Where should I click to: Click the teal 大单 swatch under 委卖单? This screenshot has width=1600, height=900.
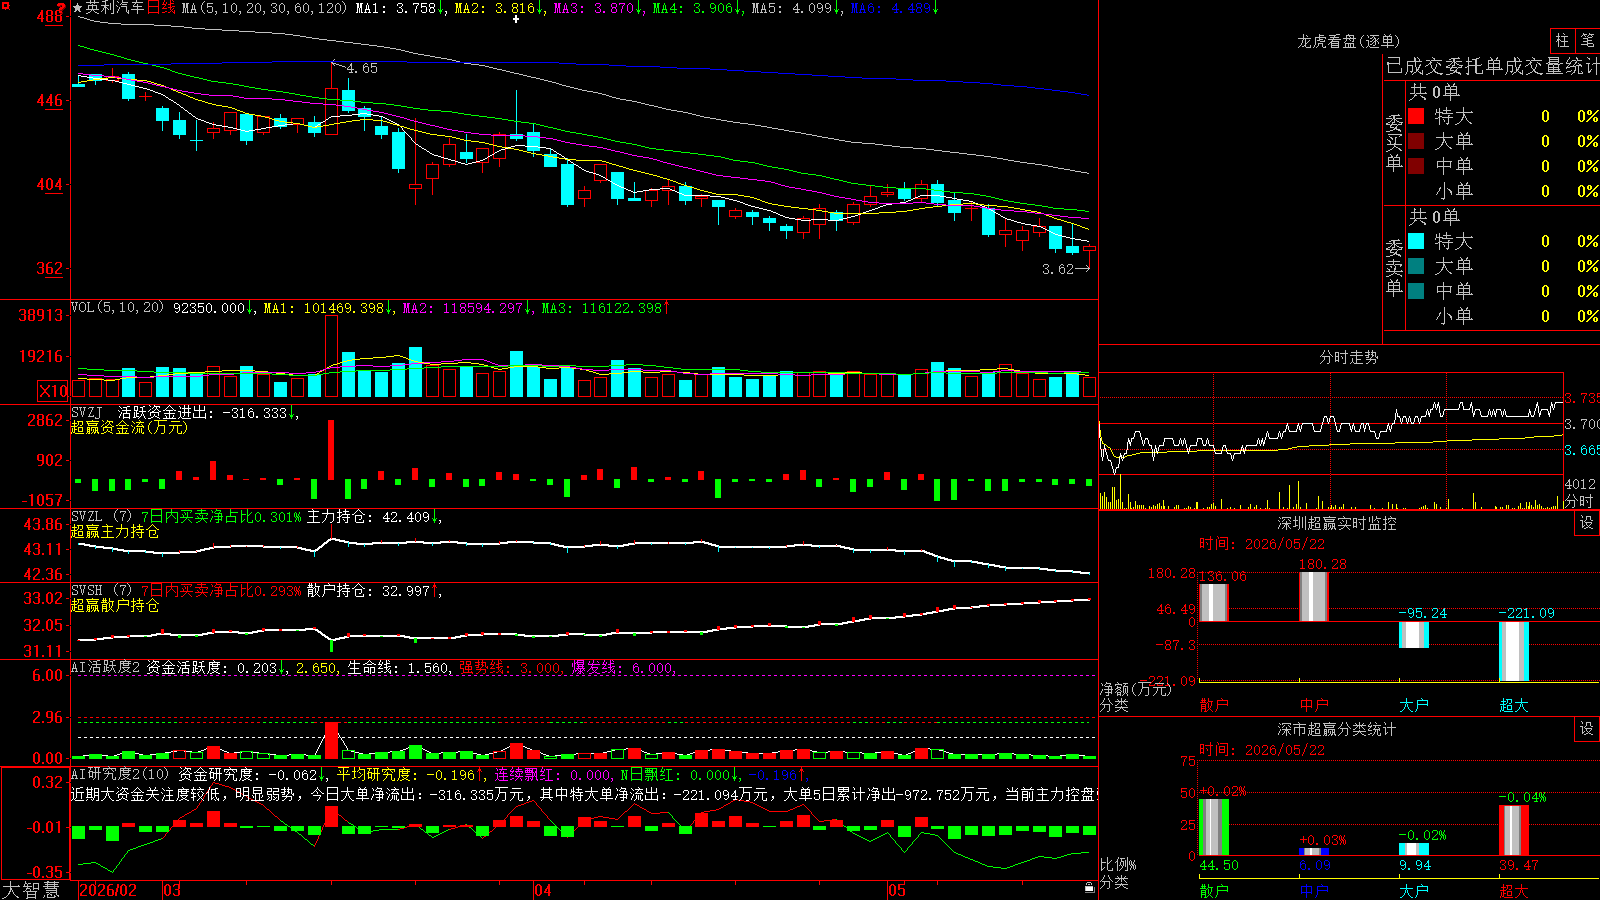1416,266
